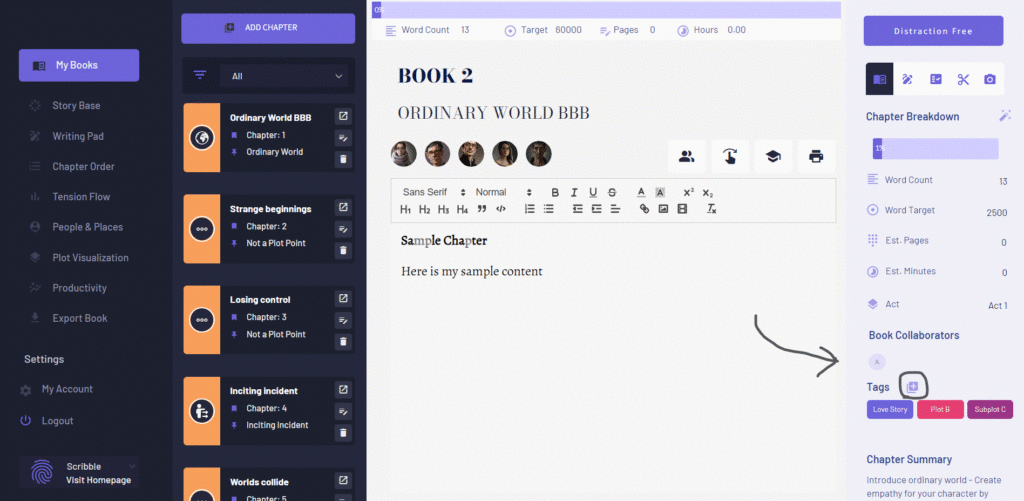Toggle underline formatting in editor toolbar

[x=593, y=192]
